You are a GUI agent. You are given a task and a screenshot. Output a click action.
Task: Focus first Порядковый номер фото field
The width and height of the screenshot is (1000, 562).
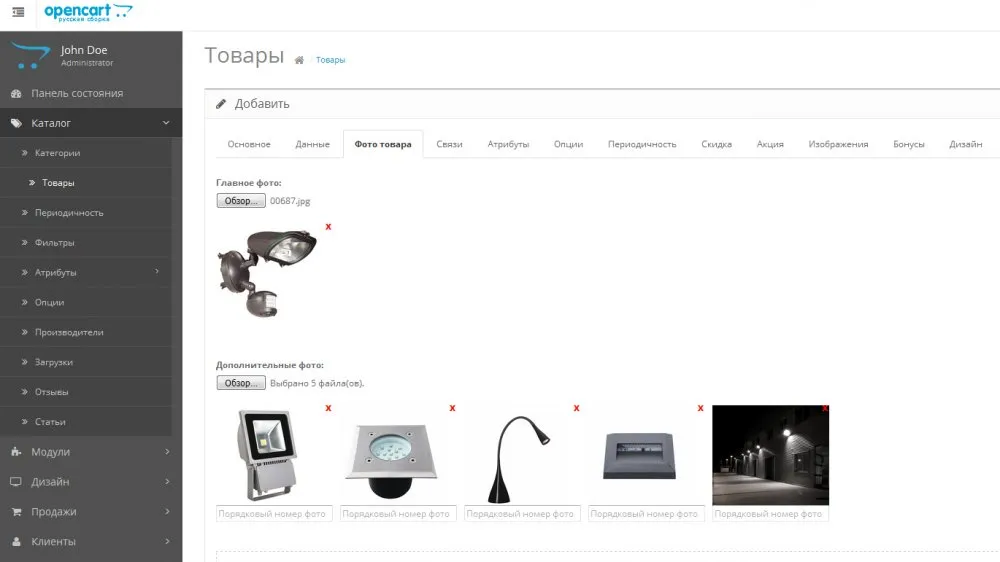point(274,514)
